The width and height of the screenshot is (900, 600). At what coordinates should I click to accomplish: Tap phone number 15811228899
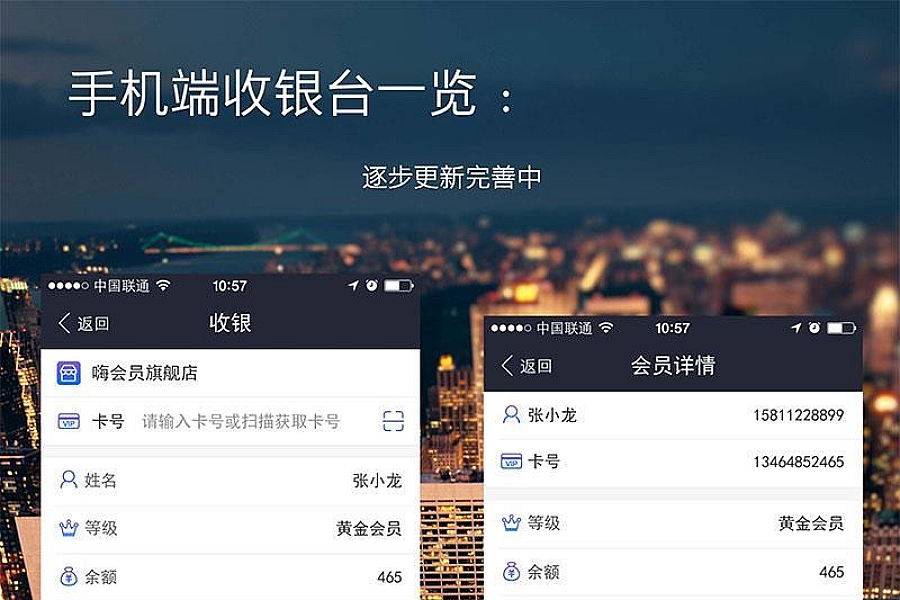(x=798, y=415)
